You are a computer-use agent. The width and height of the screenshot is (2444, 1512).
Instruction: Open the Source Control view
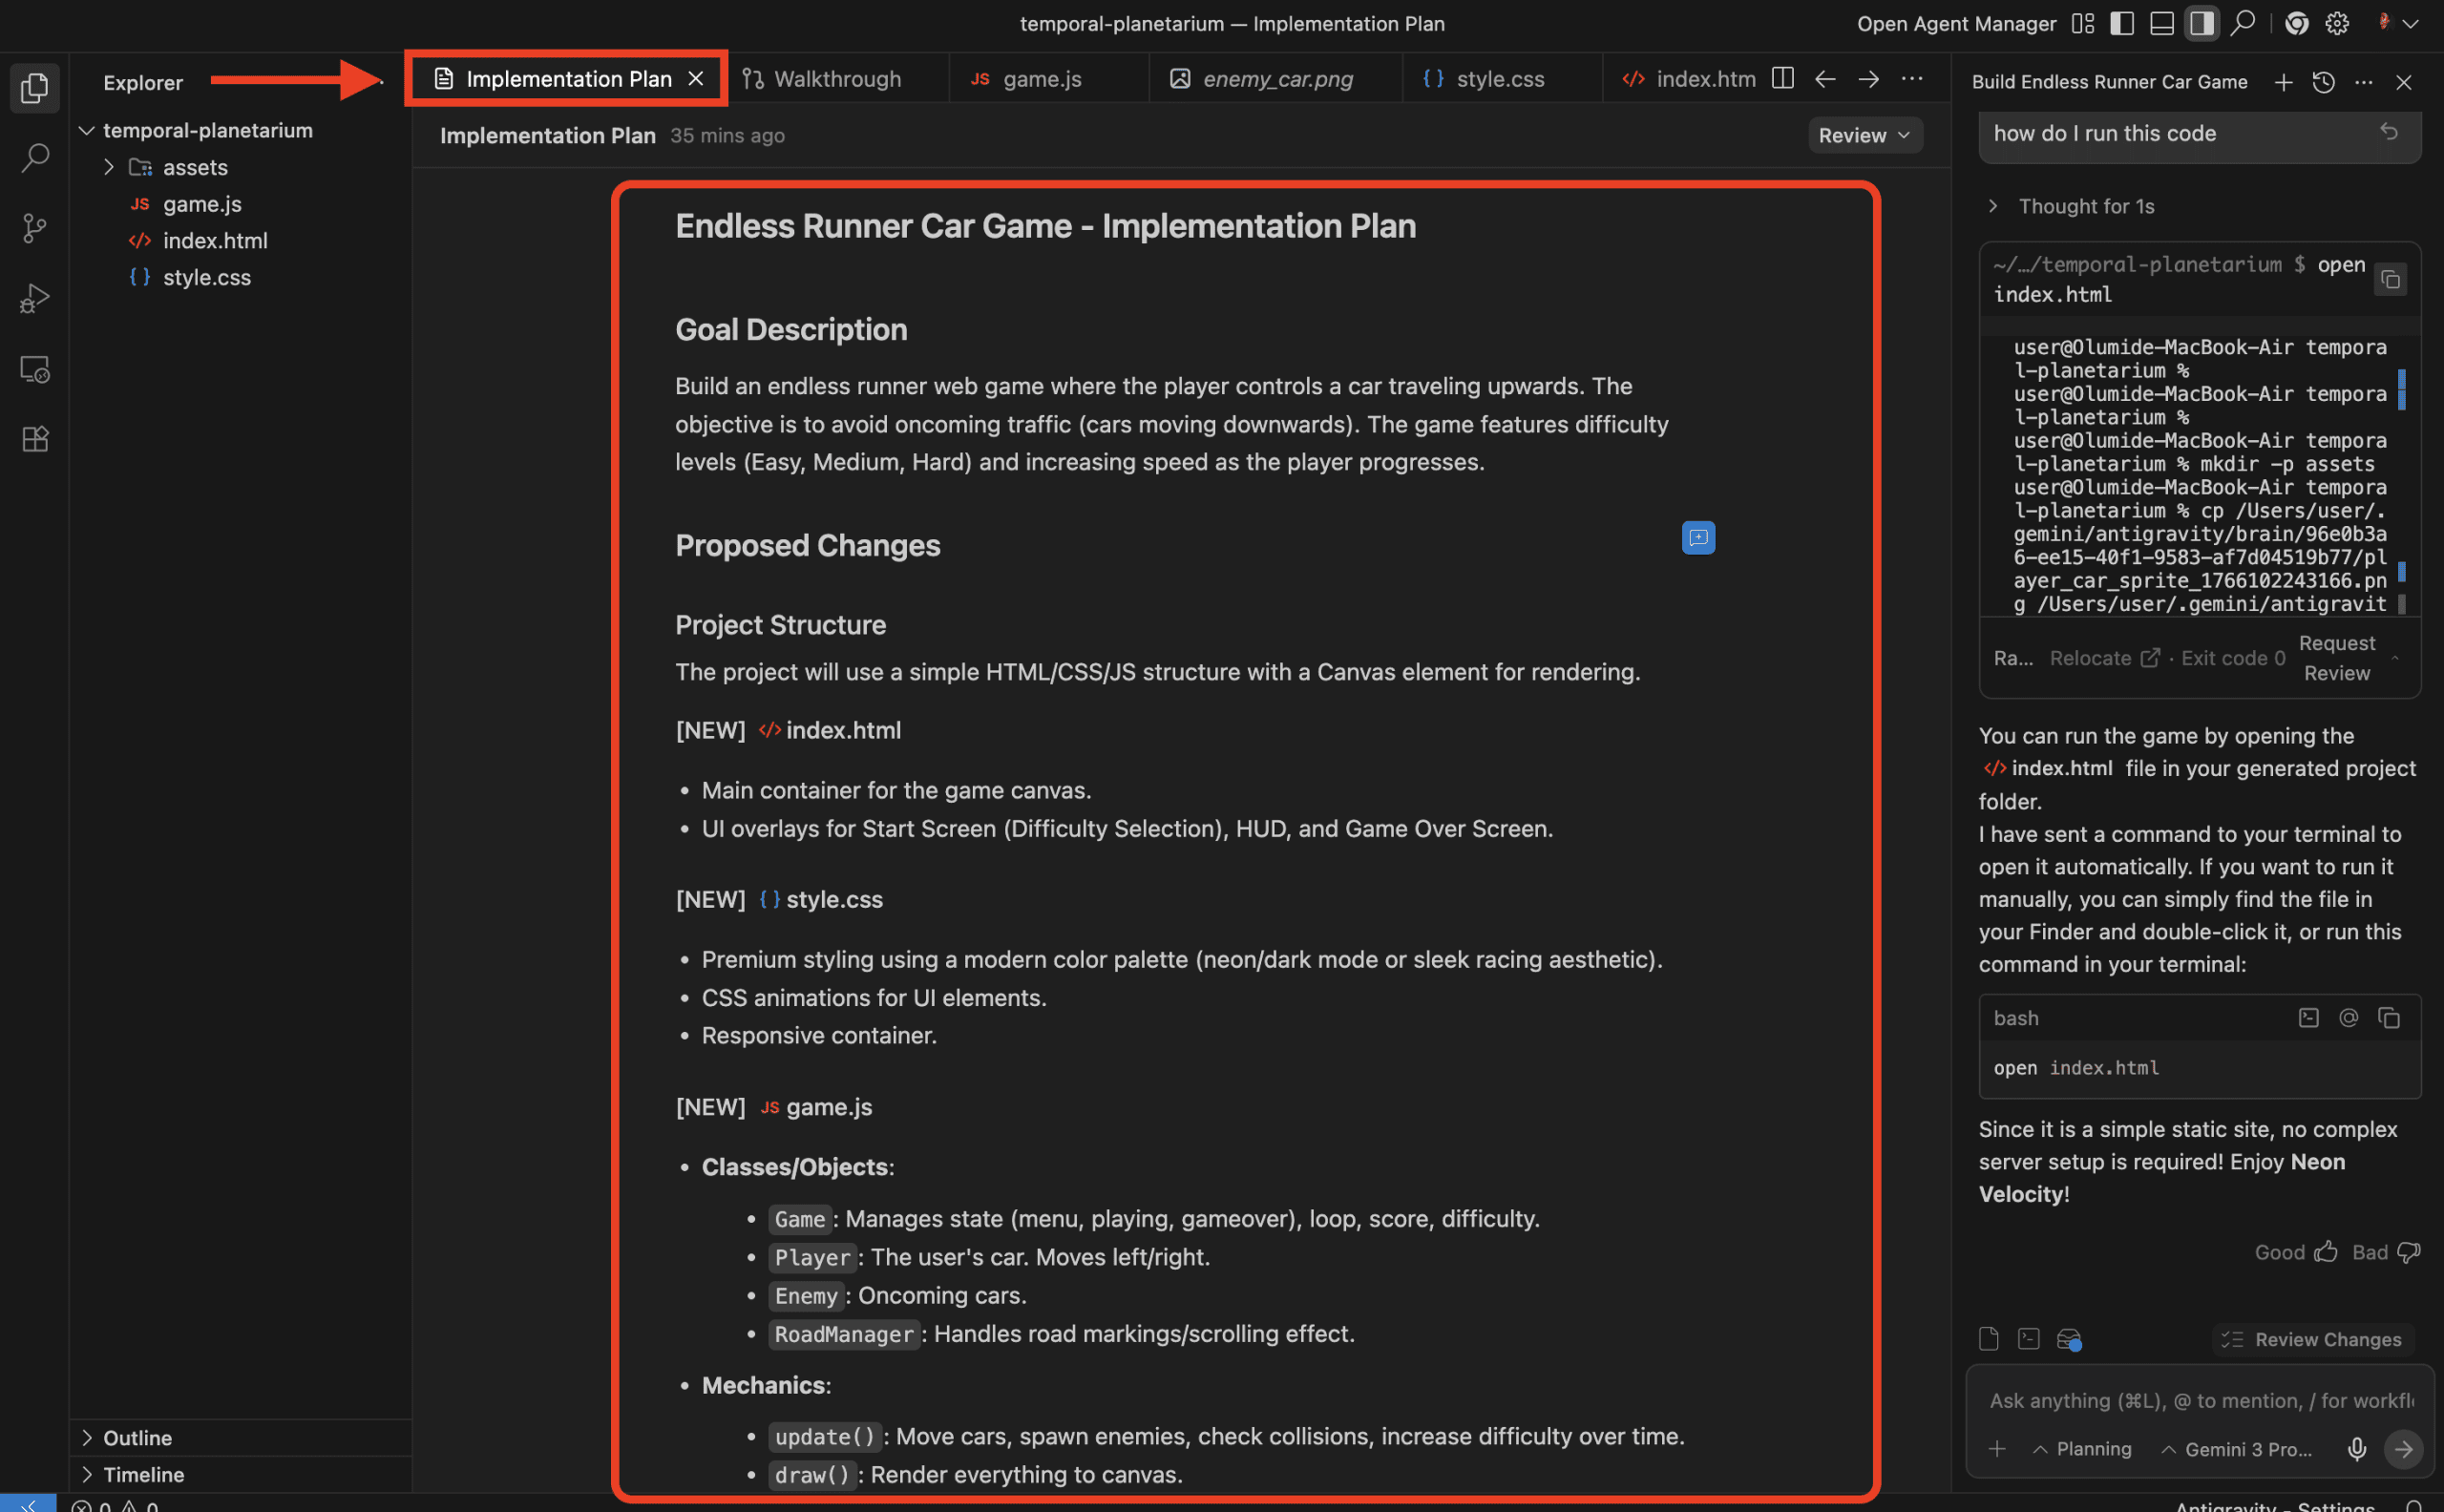pos(35,228)
